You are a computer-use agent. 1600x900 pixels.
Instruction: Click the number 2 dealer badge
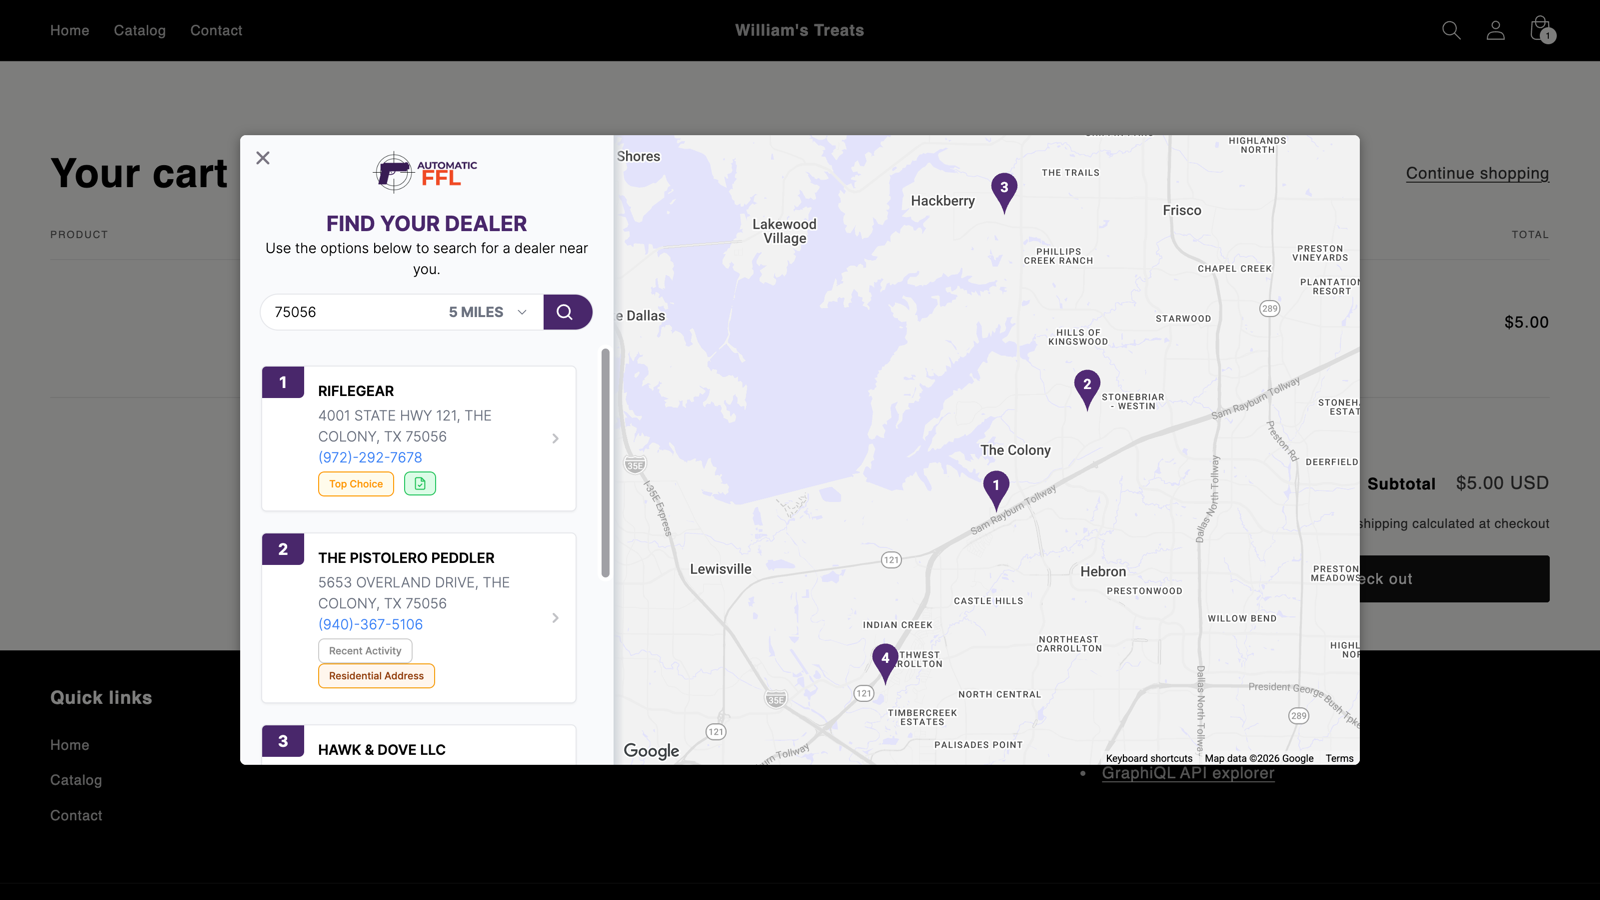pyautogui.click(x=283, y=549)
